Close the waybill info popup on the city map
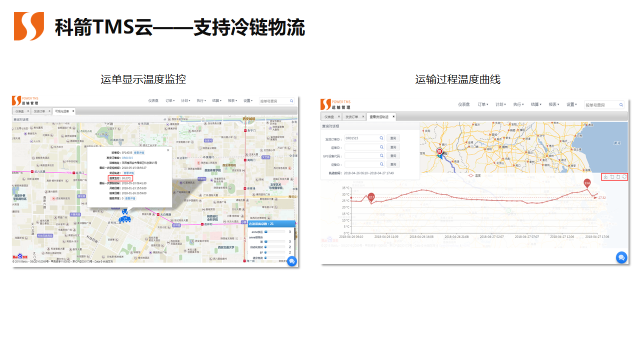 tap(168, 150)
